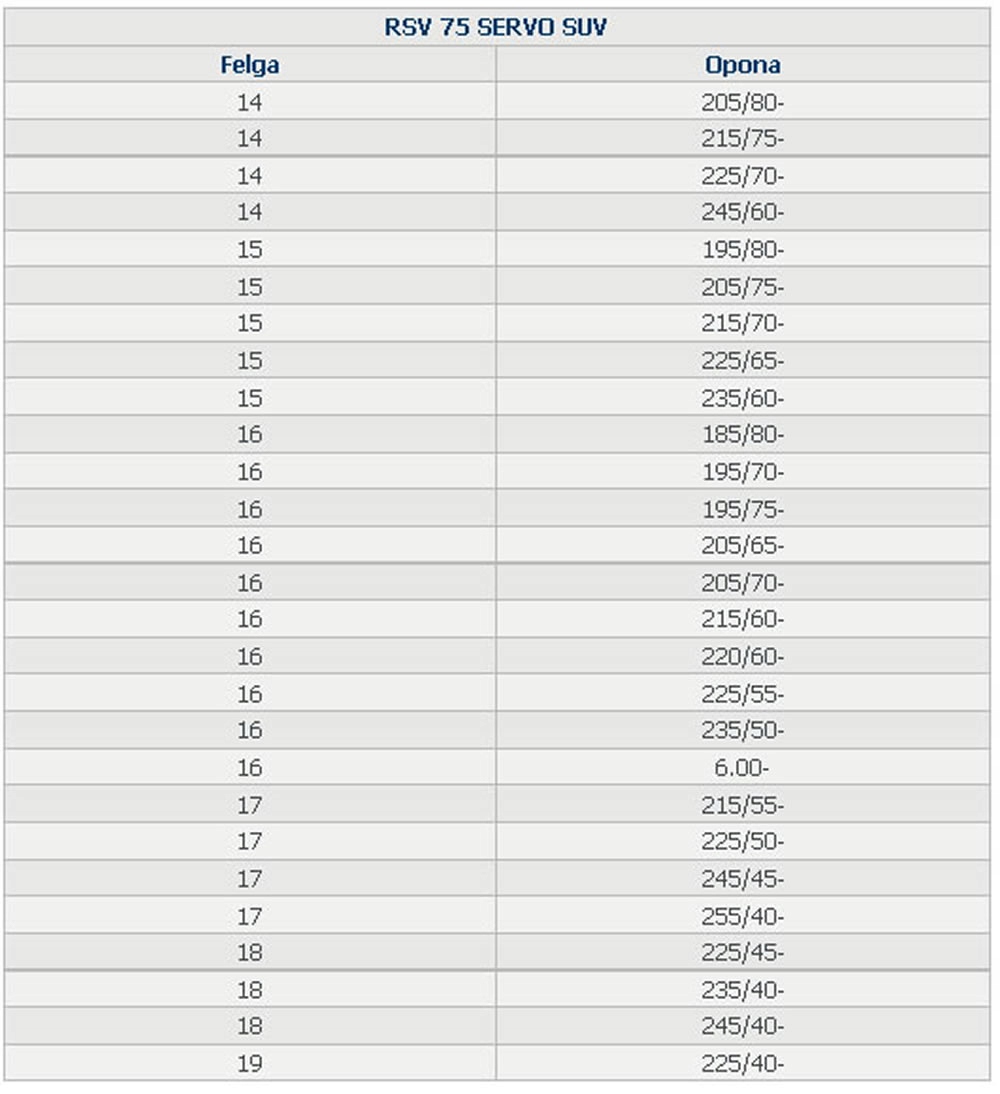The image size is (1000, 1094).
Task: Select the 215/55- tire entry
Action: 742,805
